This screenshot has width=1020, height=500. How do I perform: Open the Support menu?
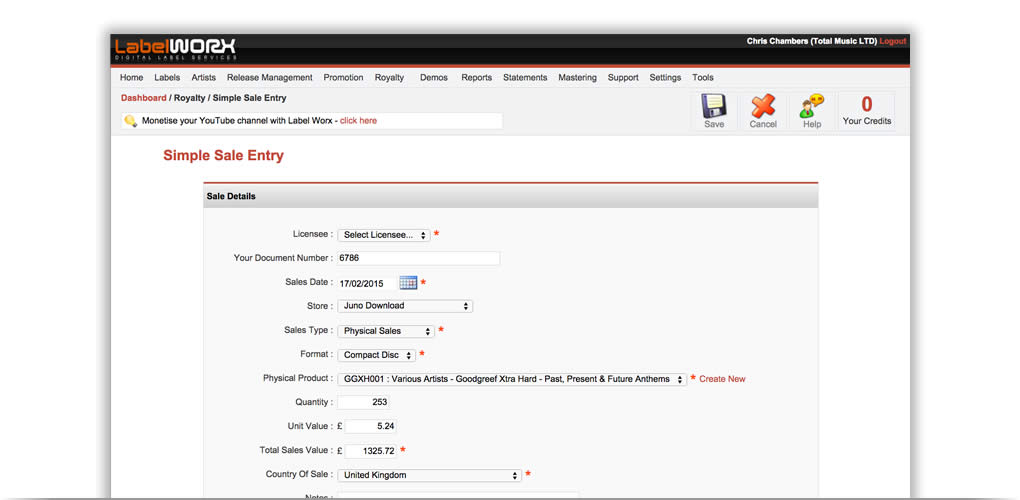[623, 77]
